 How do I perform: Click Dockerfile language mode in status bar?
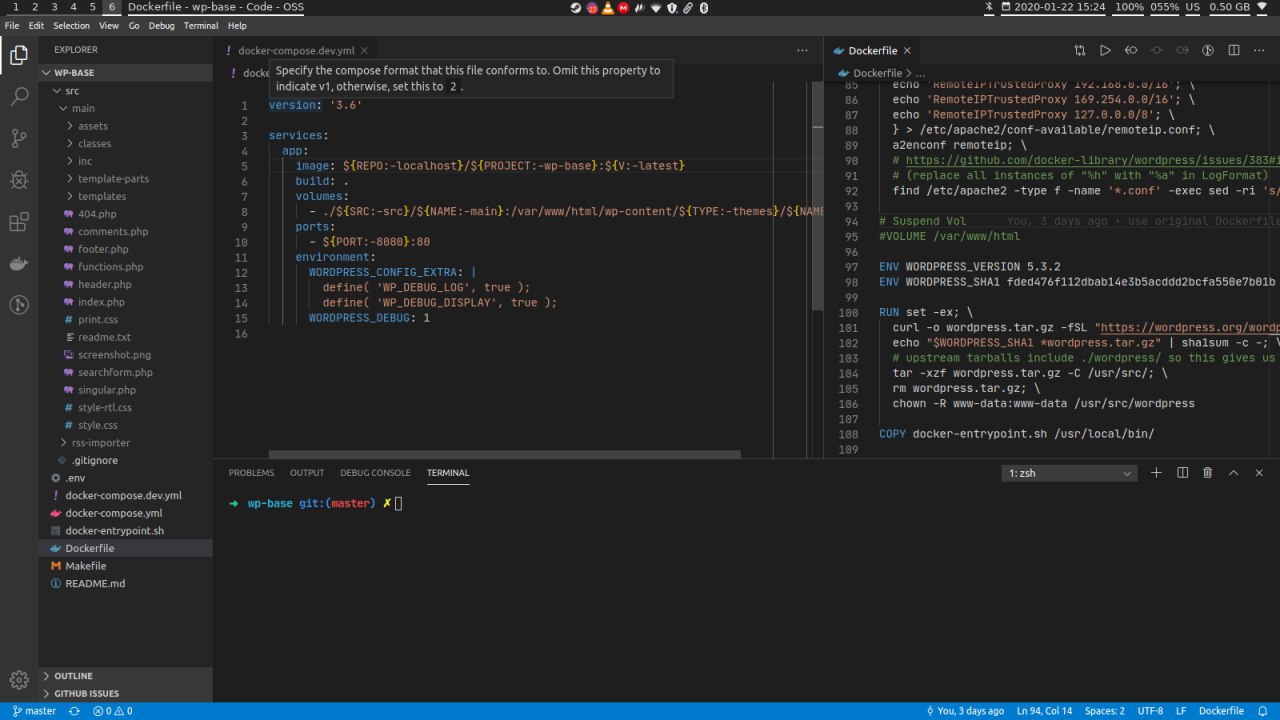[1221, 711]
